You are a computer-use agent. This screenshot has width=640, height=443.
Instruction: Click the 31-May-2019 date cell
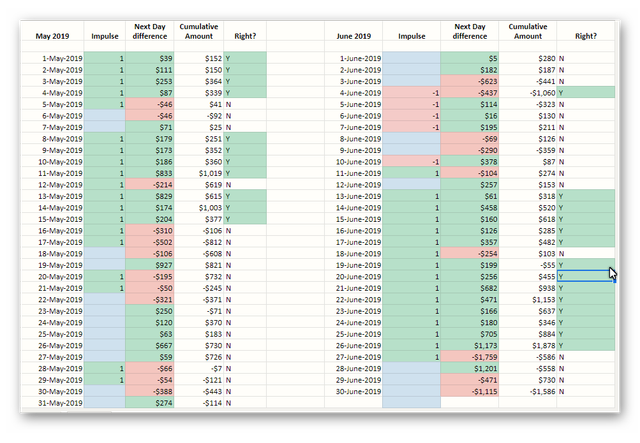click(52, 403)
